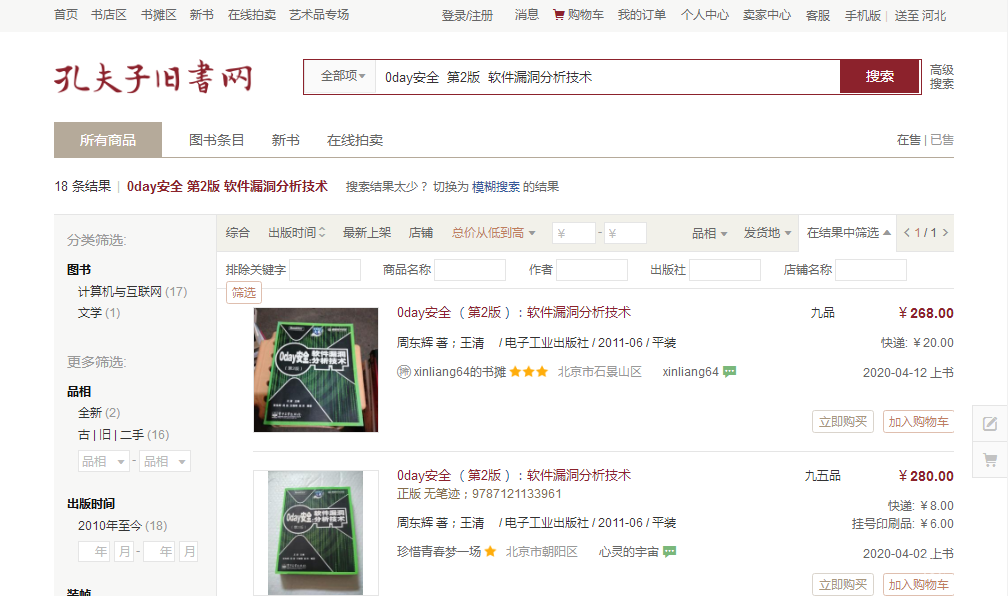The width and height of the screenshot is (1008, 596).
Task: Click the 店铺名称 input field
Action: point(871,270)
